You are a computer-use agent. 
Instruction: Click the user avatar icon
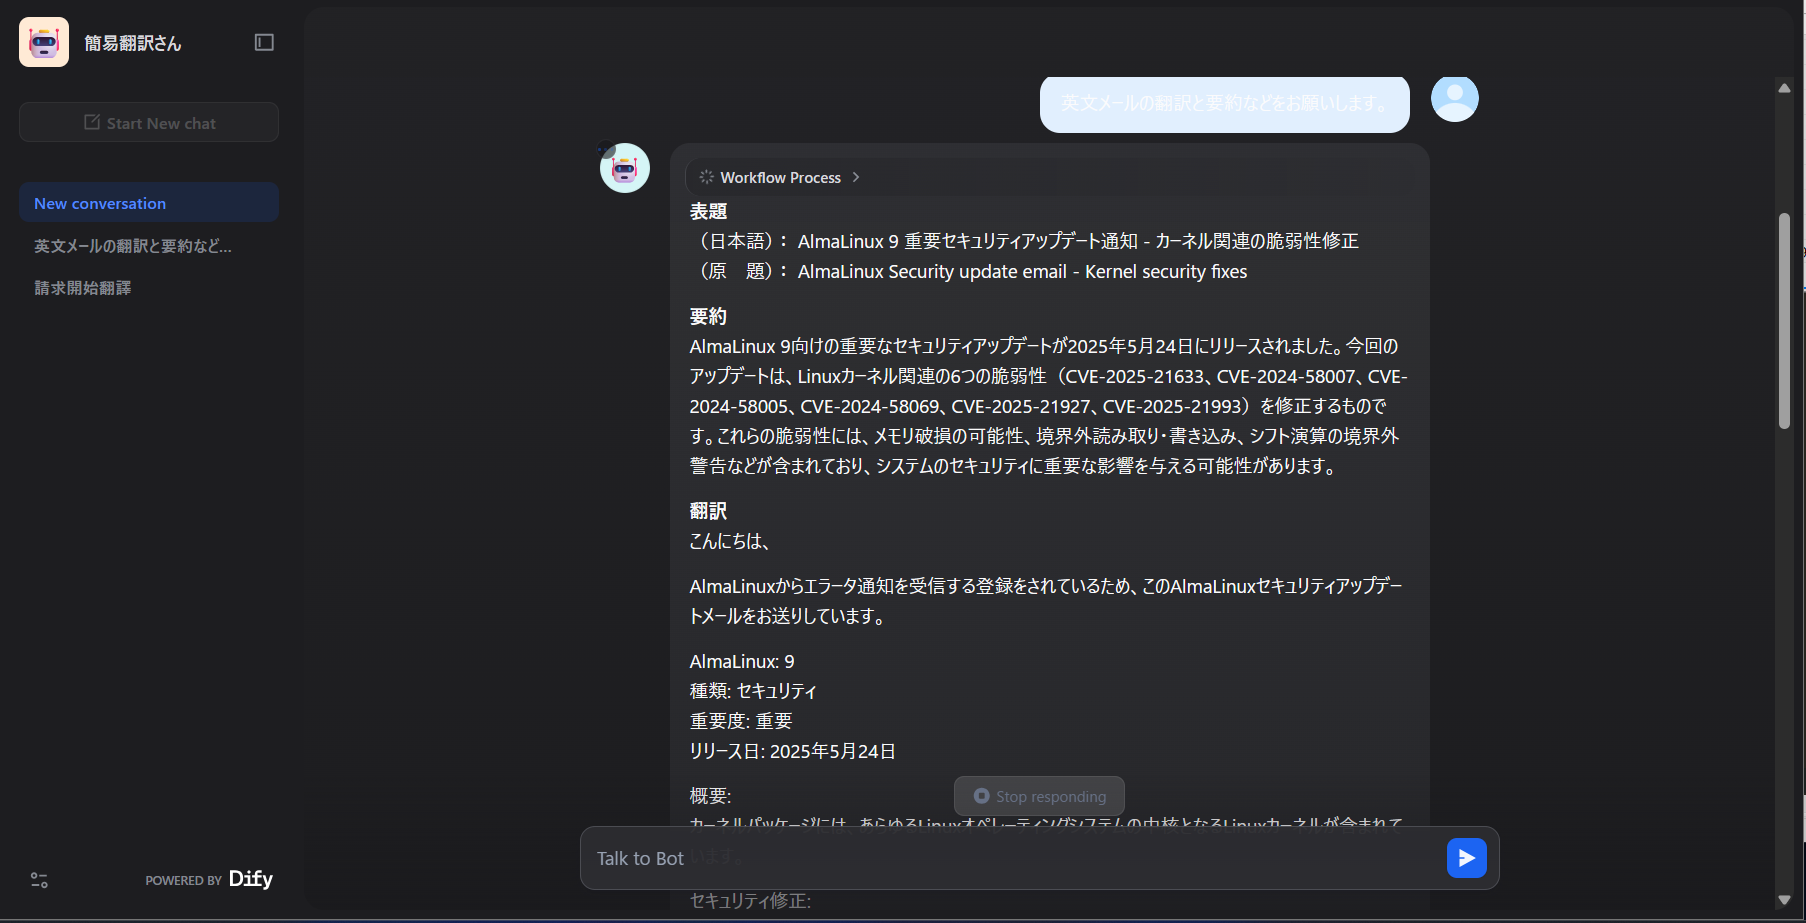[1454, 98]
